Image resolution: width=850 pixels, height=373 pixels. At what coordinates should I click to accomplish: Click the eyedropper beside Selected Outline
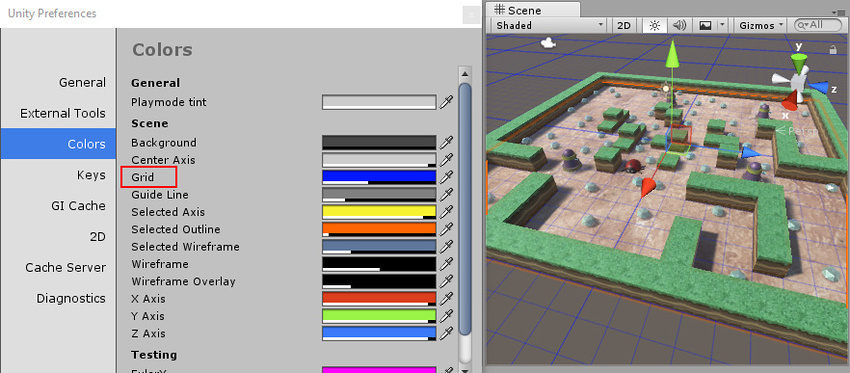pos(446,229)
